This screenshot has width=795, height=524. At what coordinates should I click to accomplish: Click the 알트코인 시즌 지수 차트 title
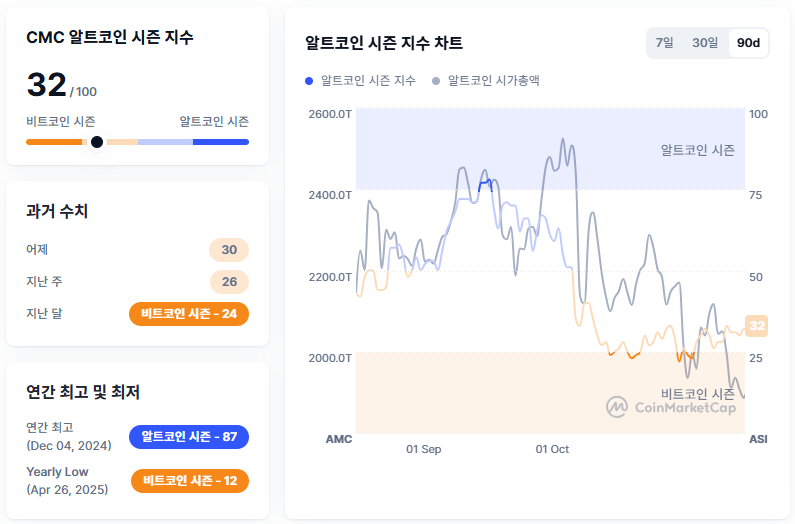point(384,43)
